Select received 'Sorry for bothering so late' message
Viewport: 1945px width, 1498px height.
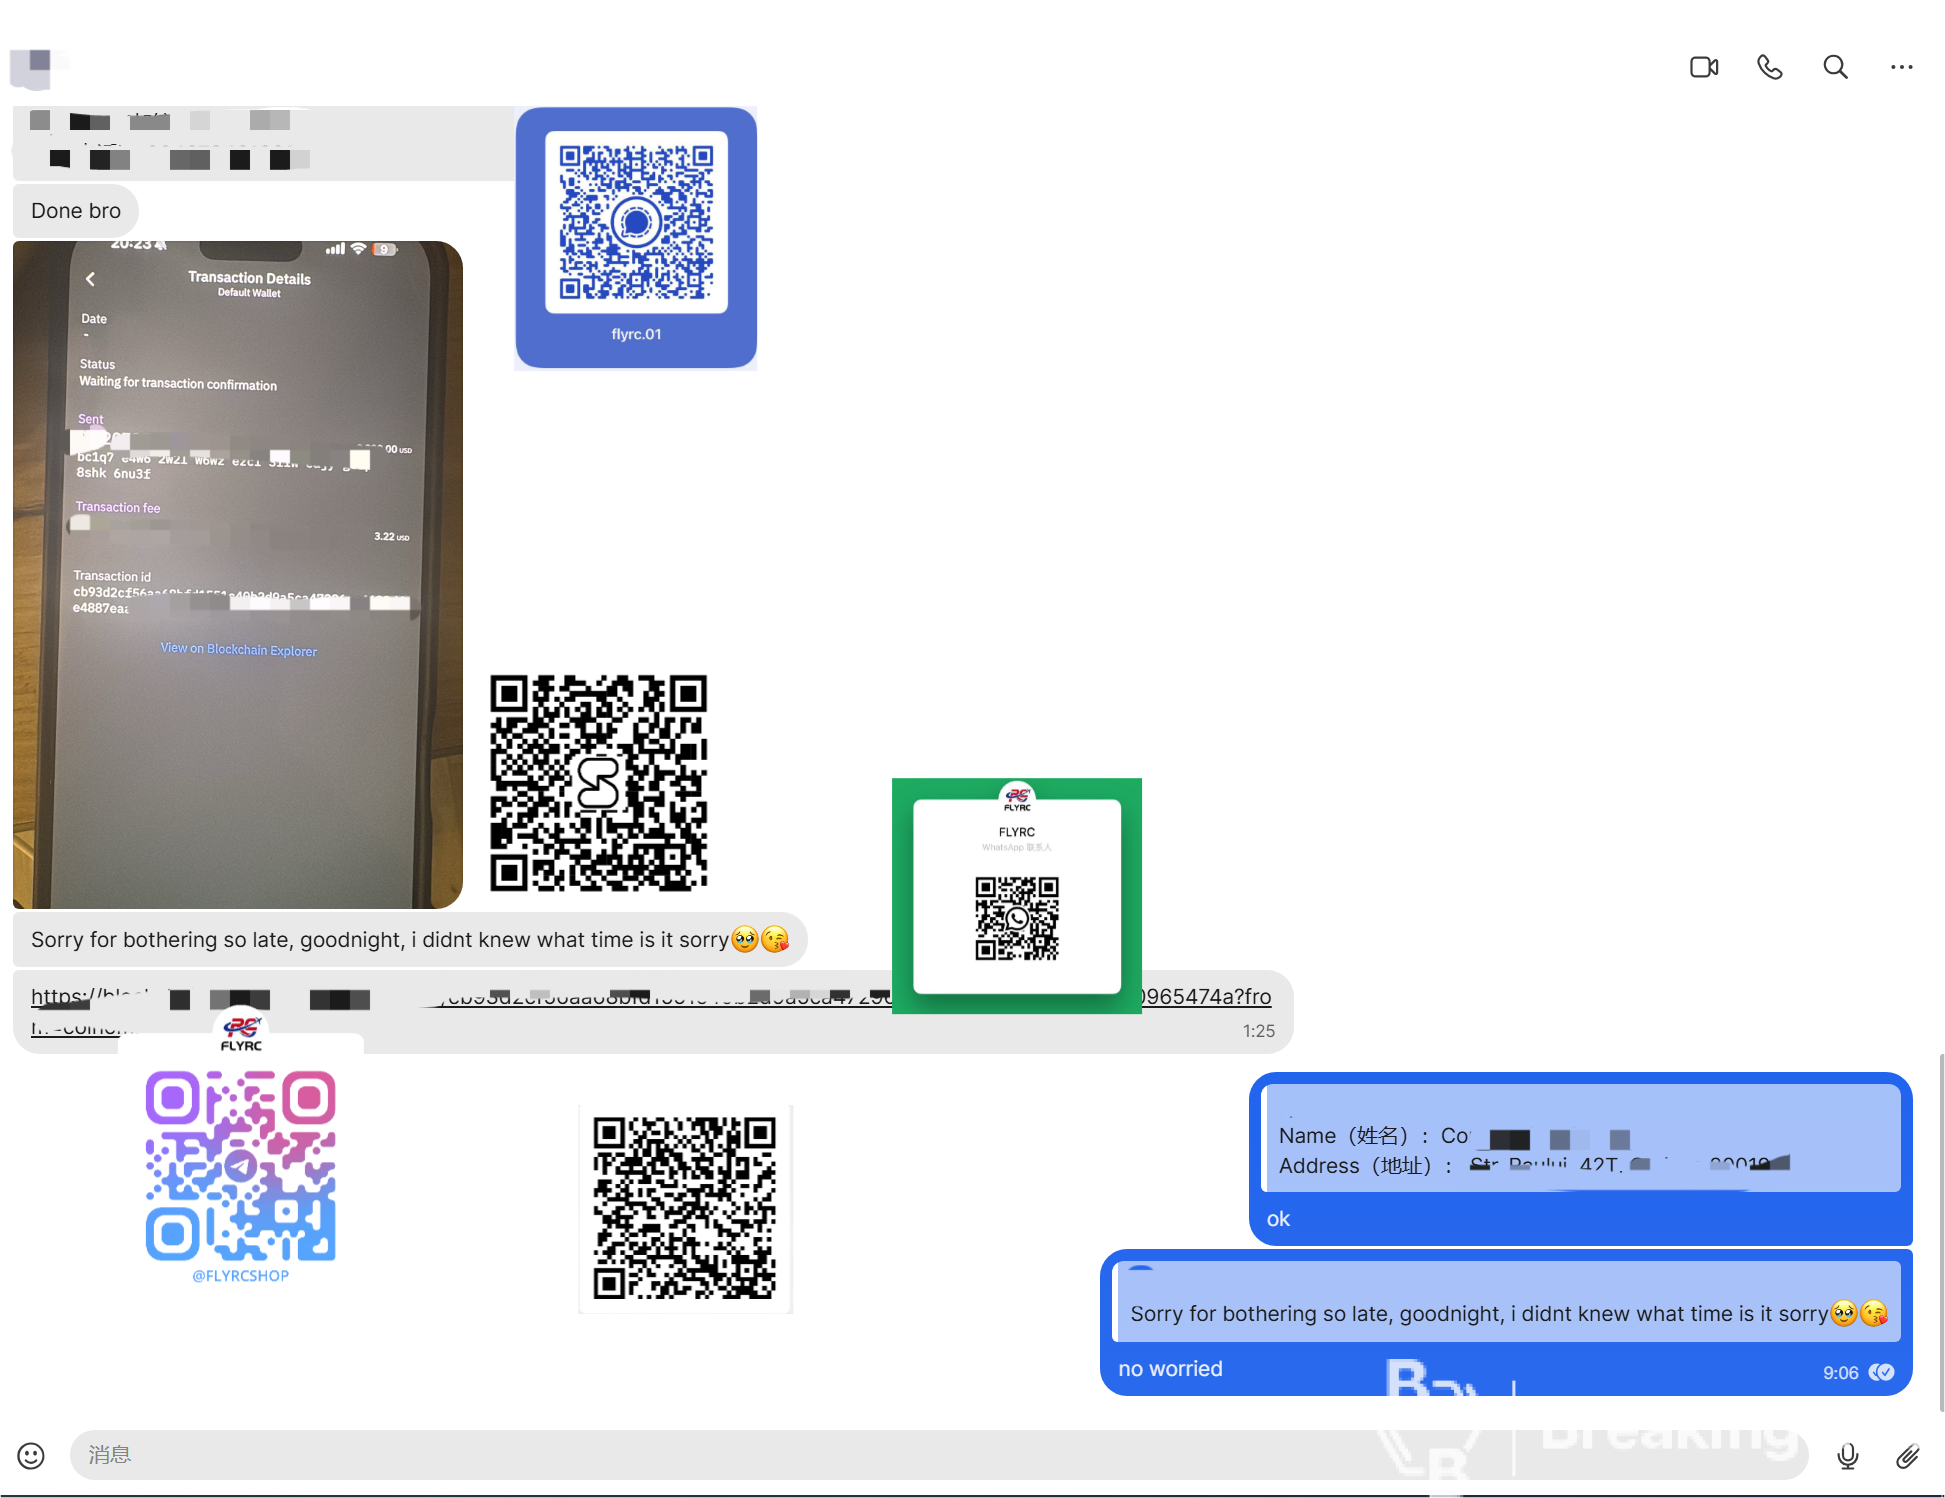tap(410, 940)
